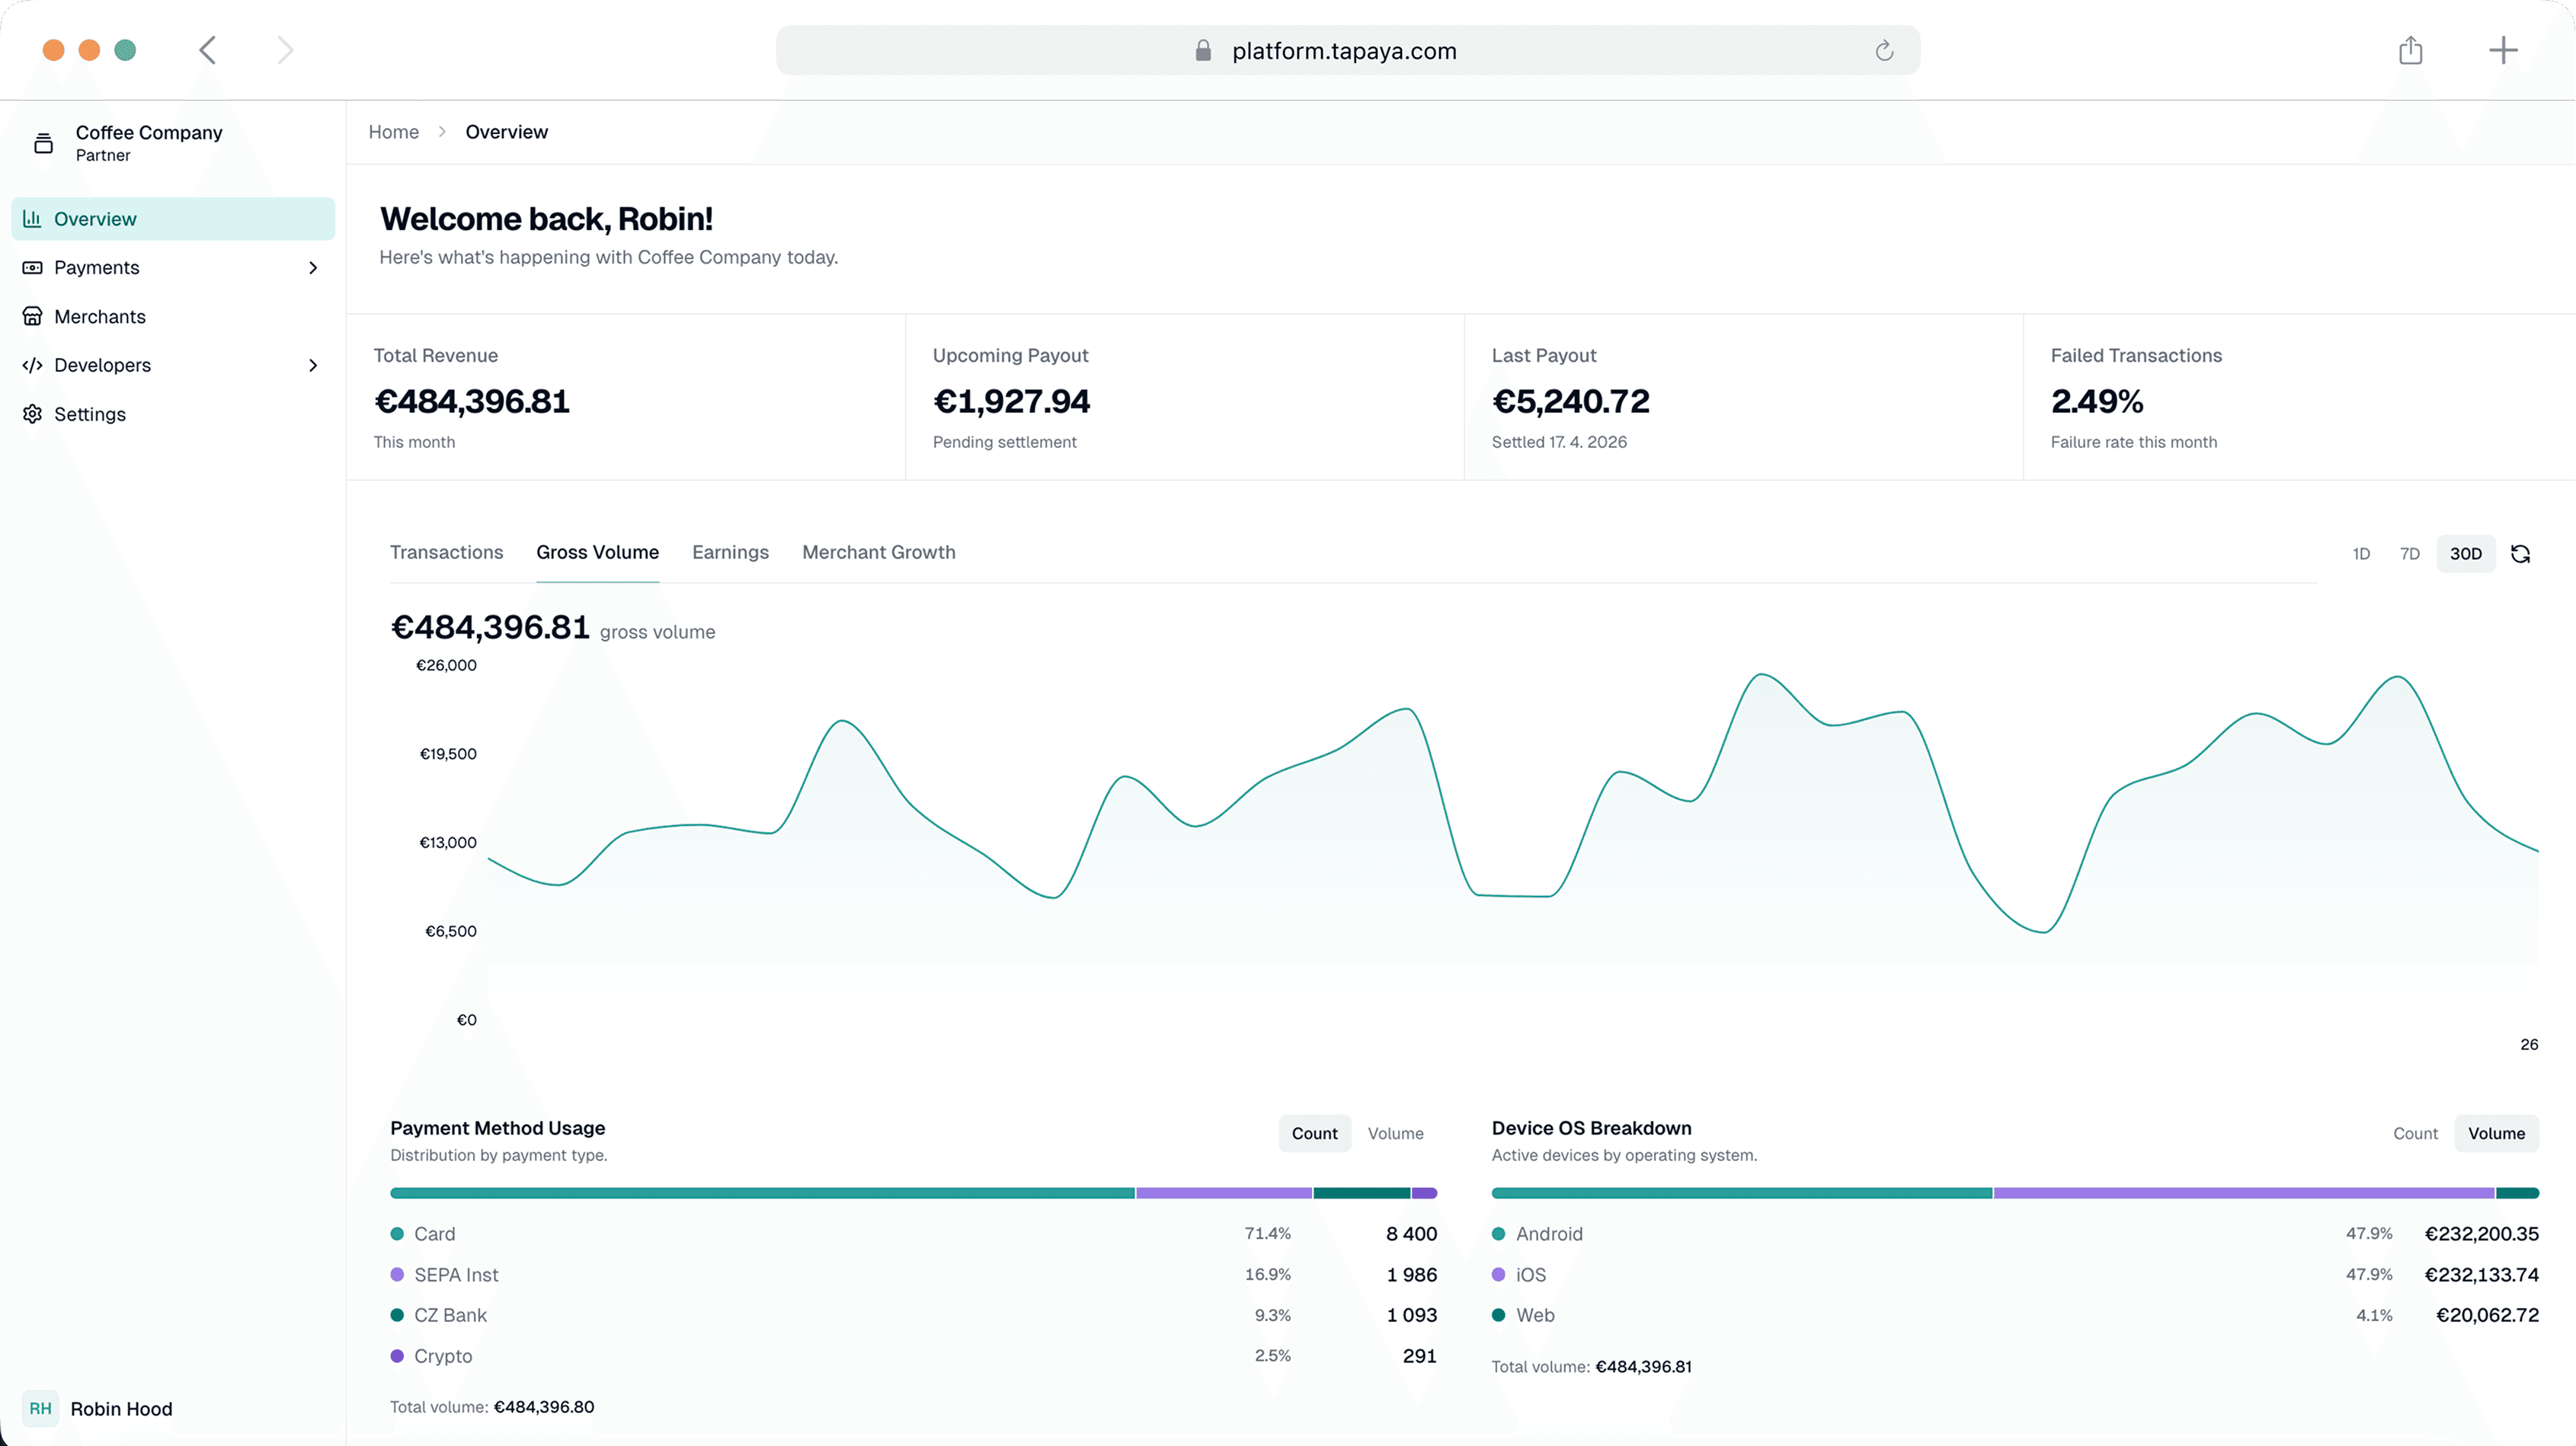Select the 30D time range button
2576x1446 pixels.
2465,553
